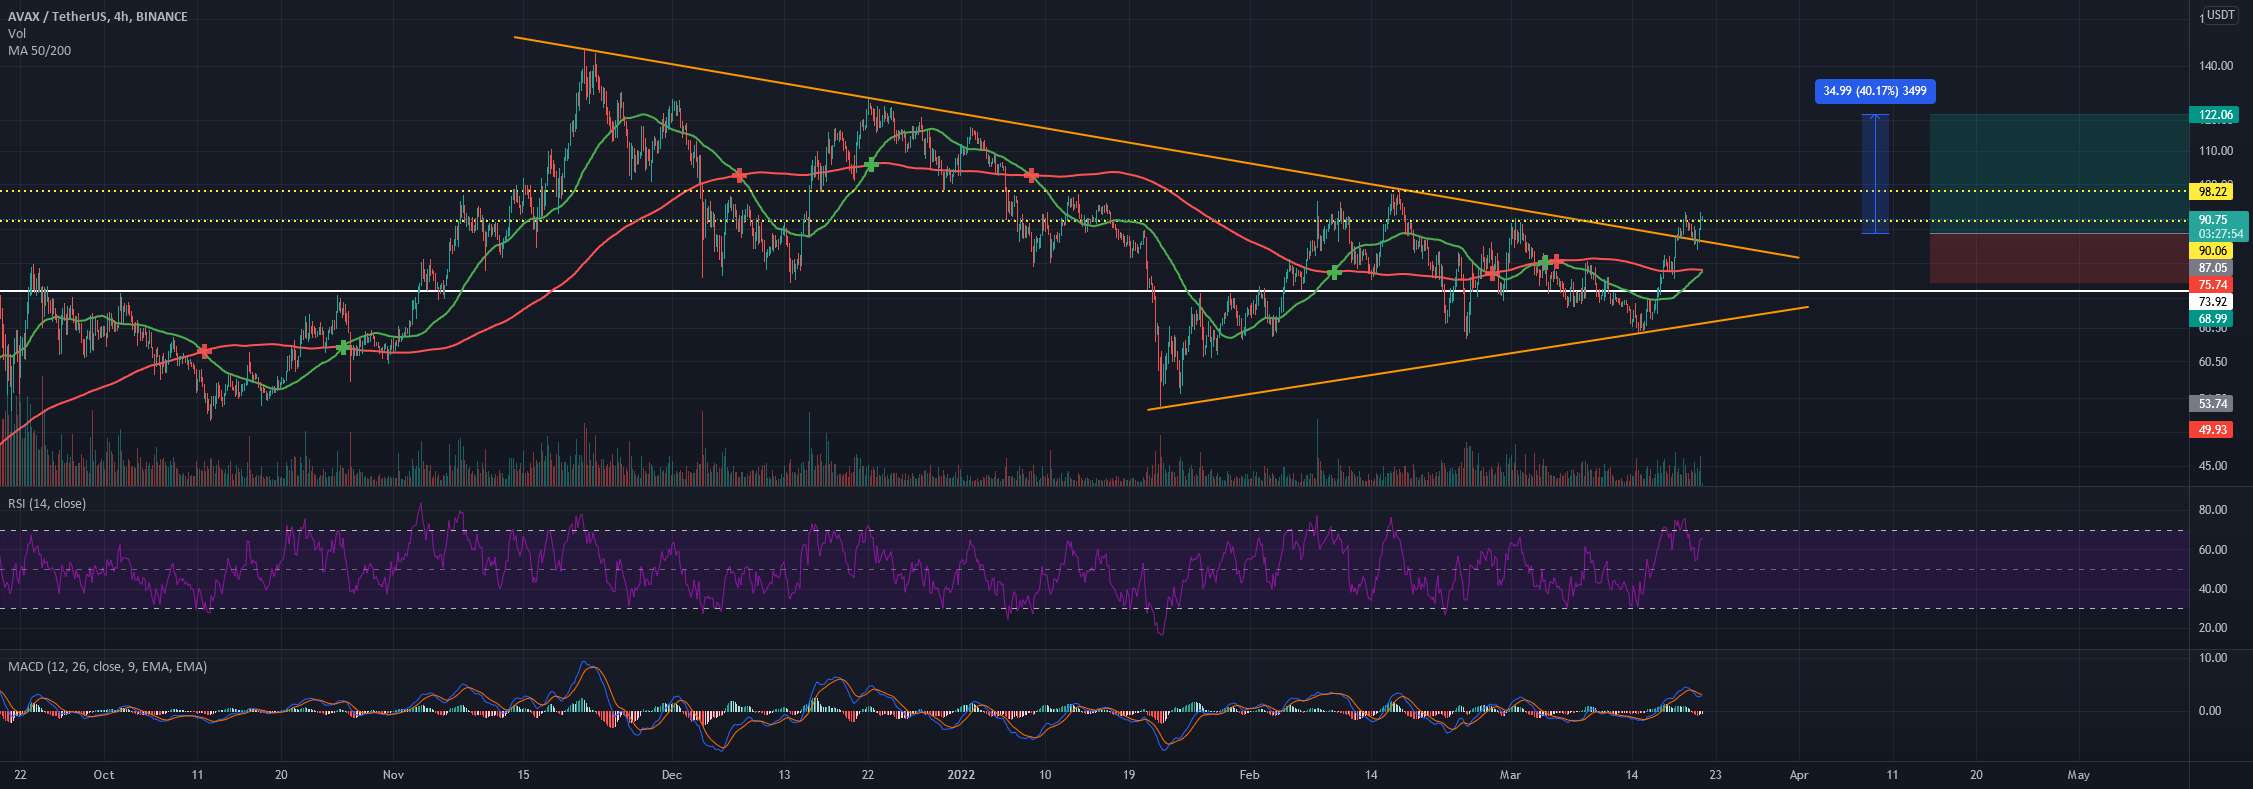Click the yellow 98.22 price tag
The width and height of the screenshot is (2253, 789).
(x=2211, y=191)
